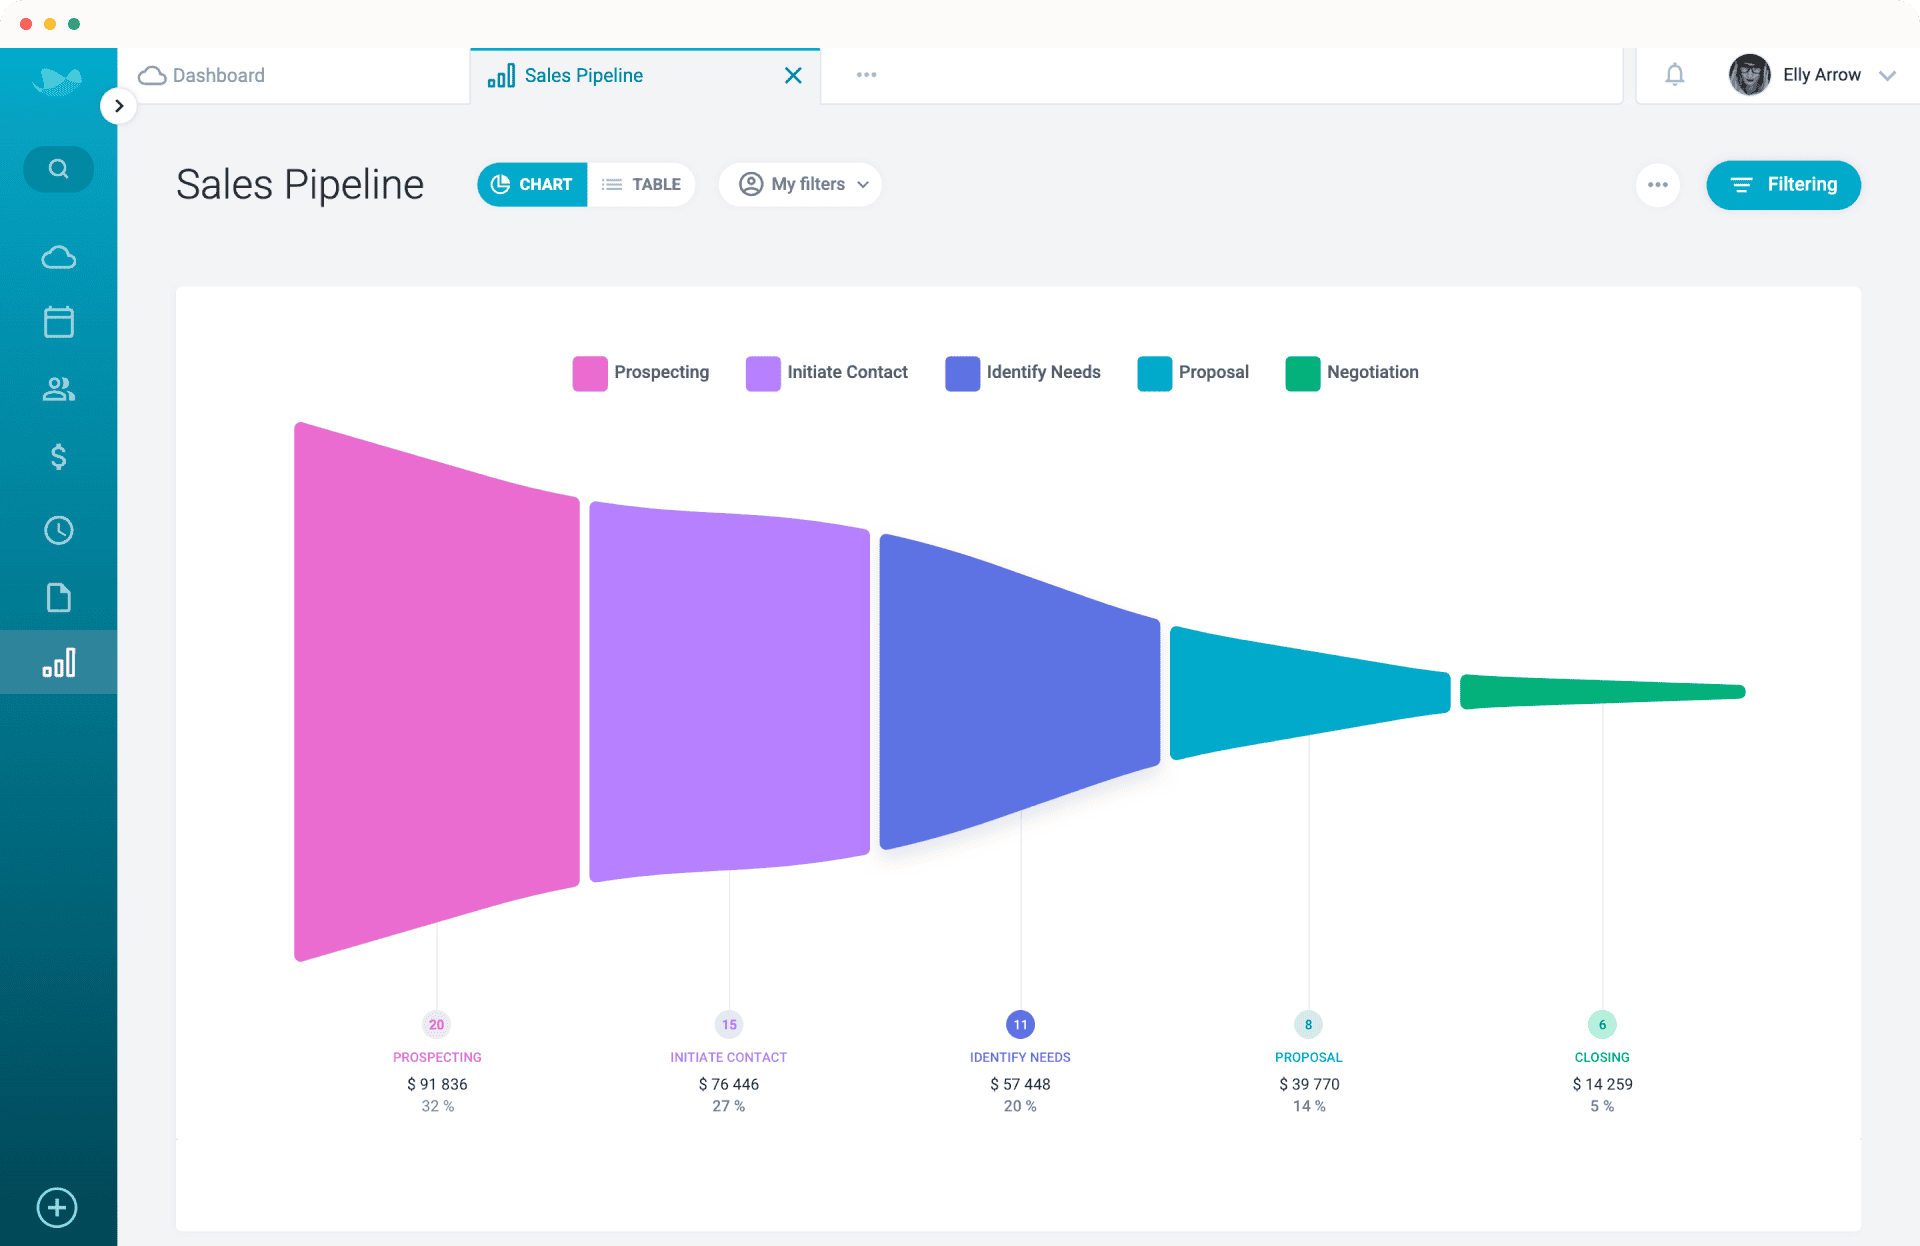Open the notifications bell
This screenshot has width=1920, height=1246.
click(x=1675, y=74)
